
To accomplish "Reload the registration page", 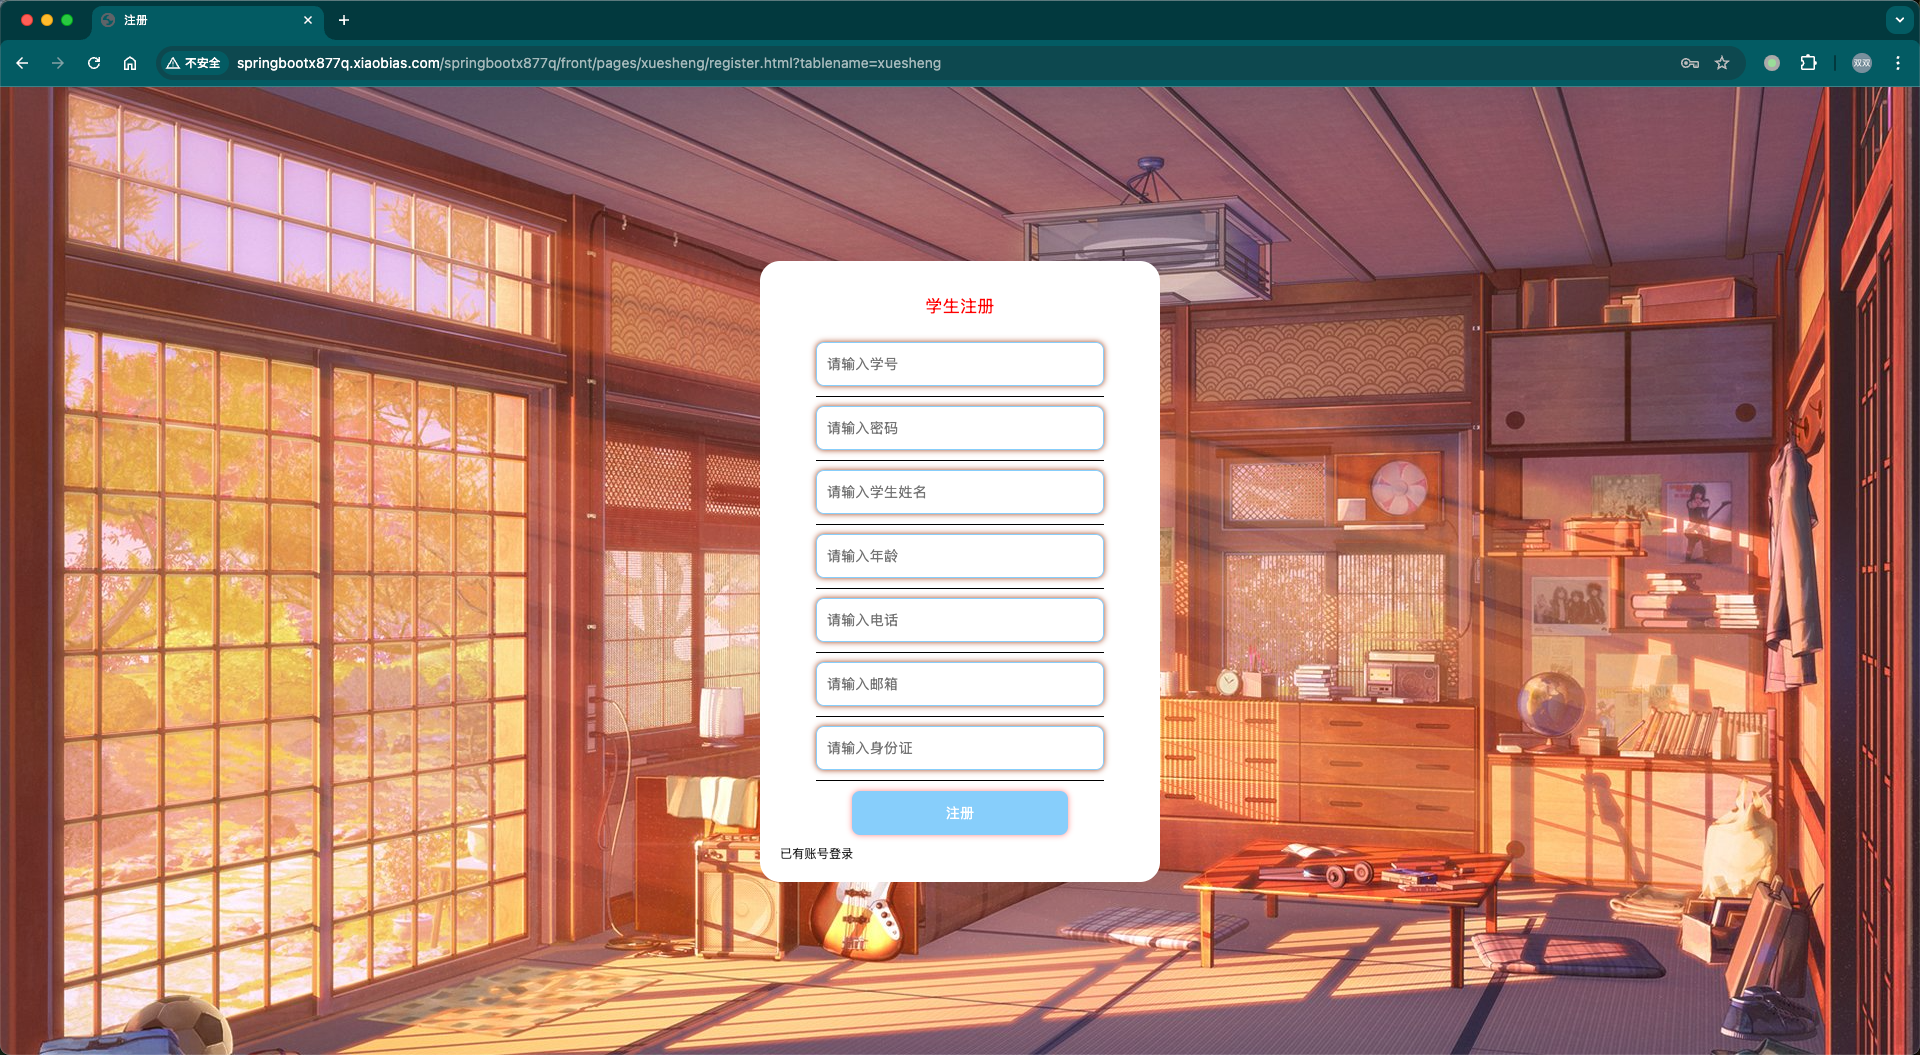I will click(94, 63).
